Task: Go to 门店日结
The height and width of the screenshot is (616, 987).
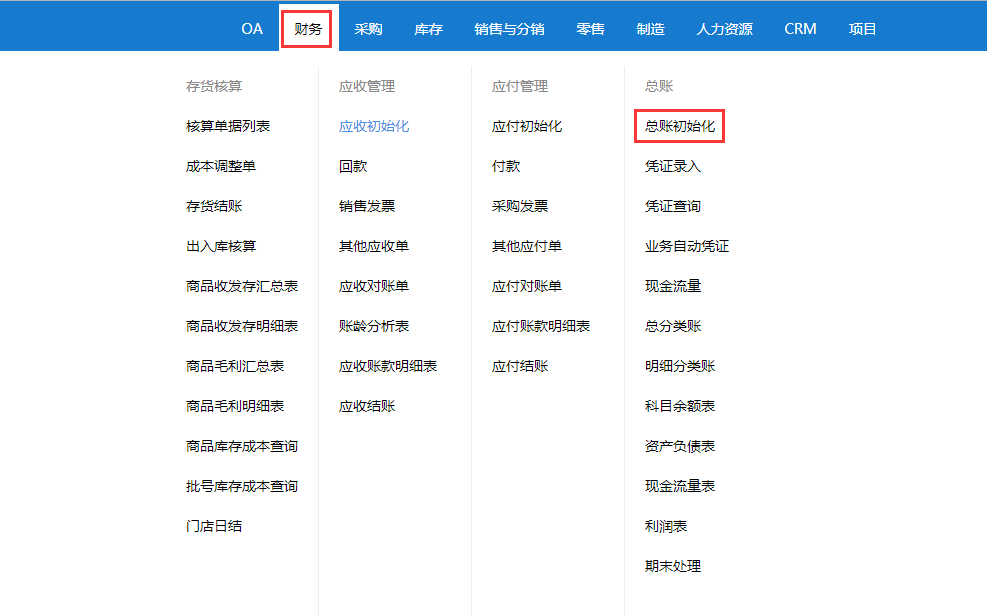Action: [x=214, y=526]
